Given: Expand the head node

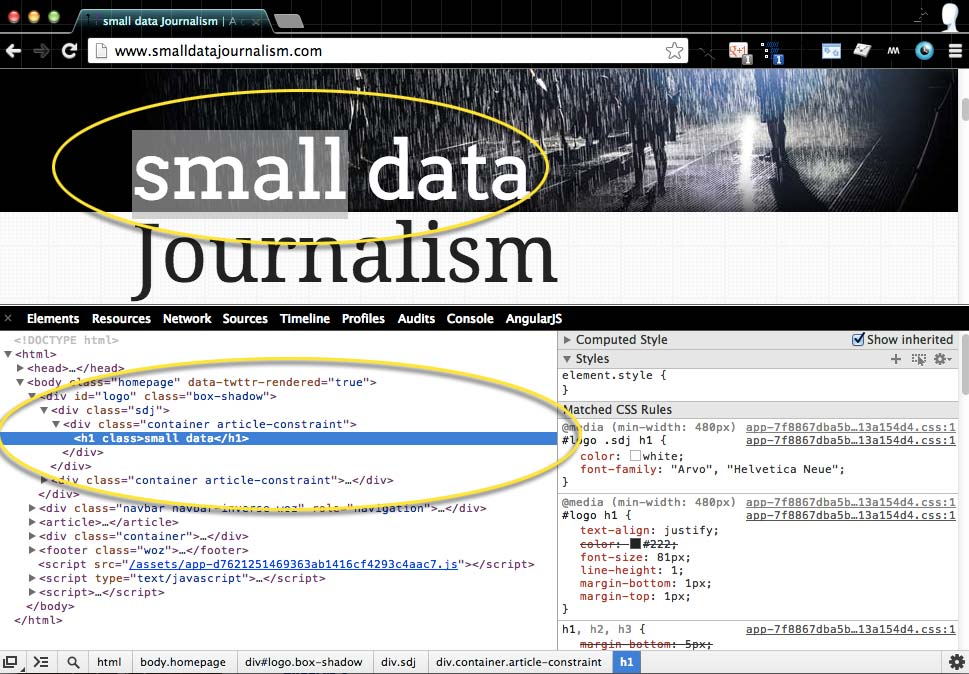Looking at the screenshot, I should 20,368.
